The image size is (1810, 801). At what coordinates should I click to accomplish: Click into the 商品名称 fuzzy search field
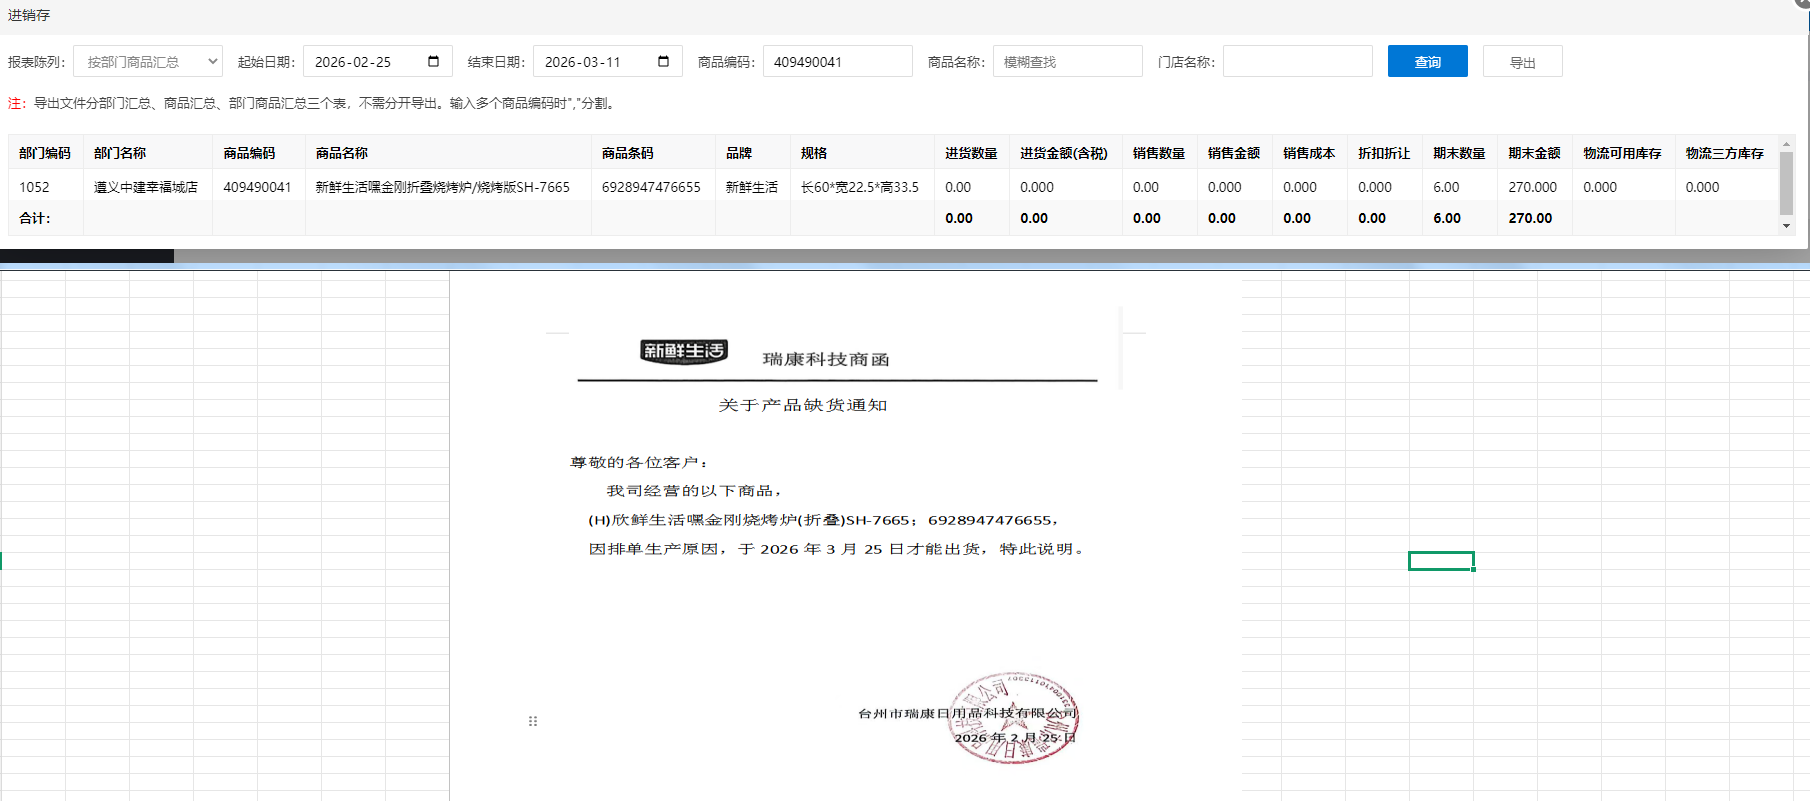1067,62
